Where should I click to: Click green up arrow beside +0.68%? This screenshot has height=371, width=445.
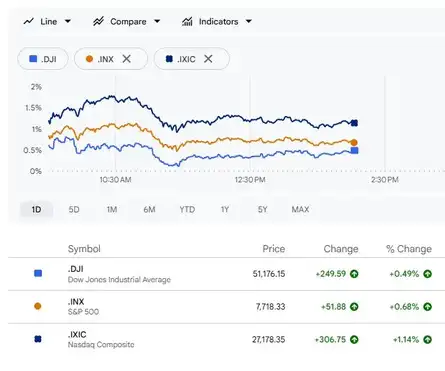point(428,307)
